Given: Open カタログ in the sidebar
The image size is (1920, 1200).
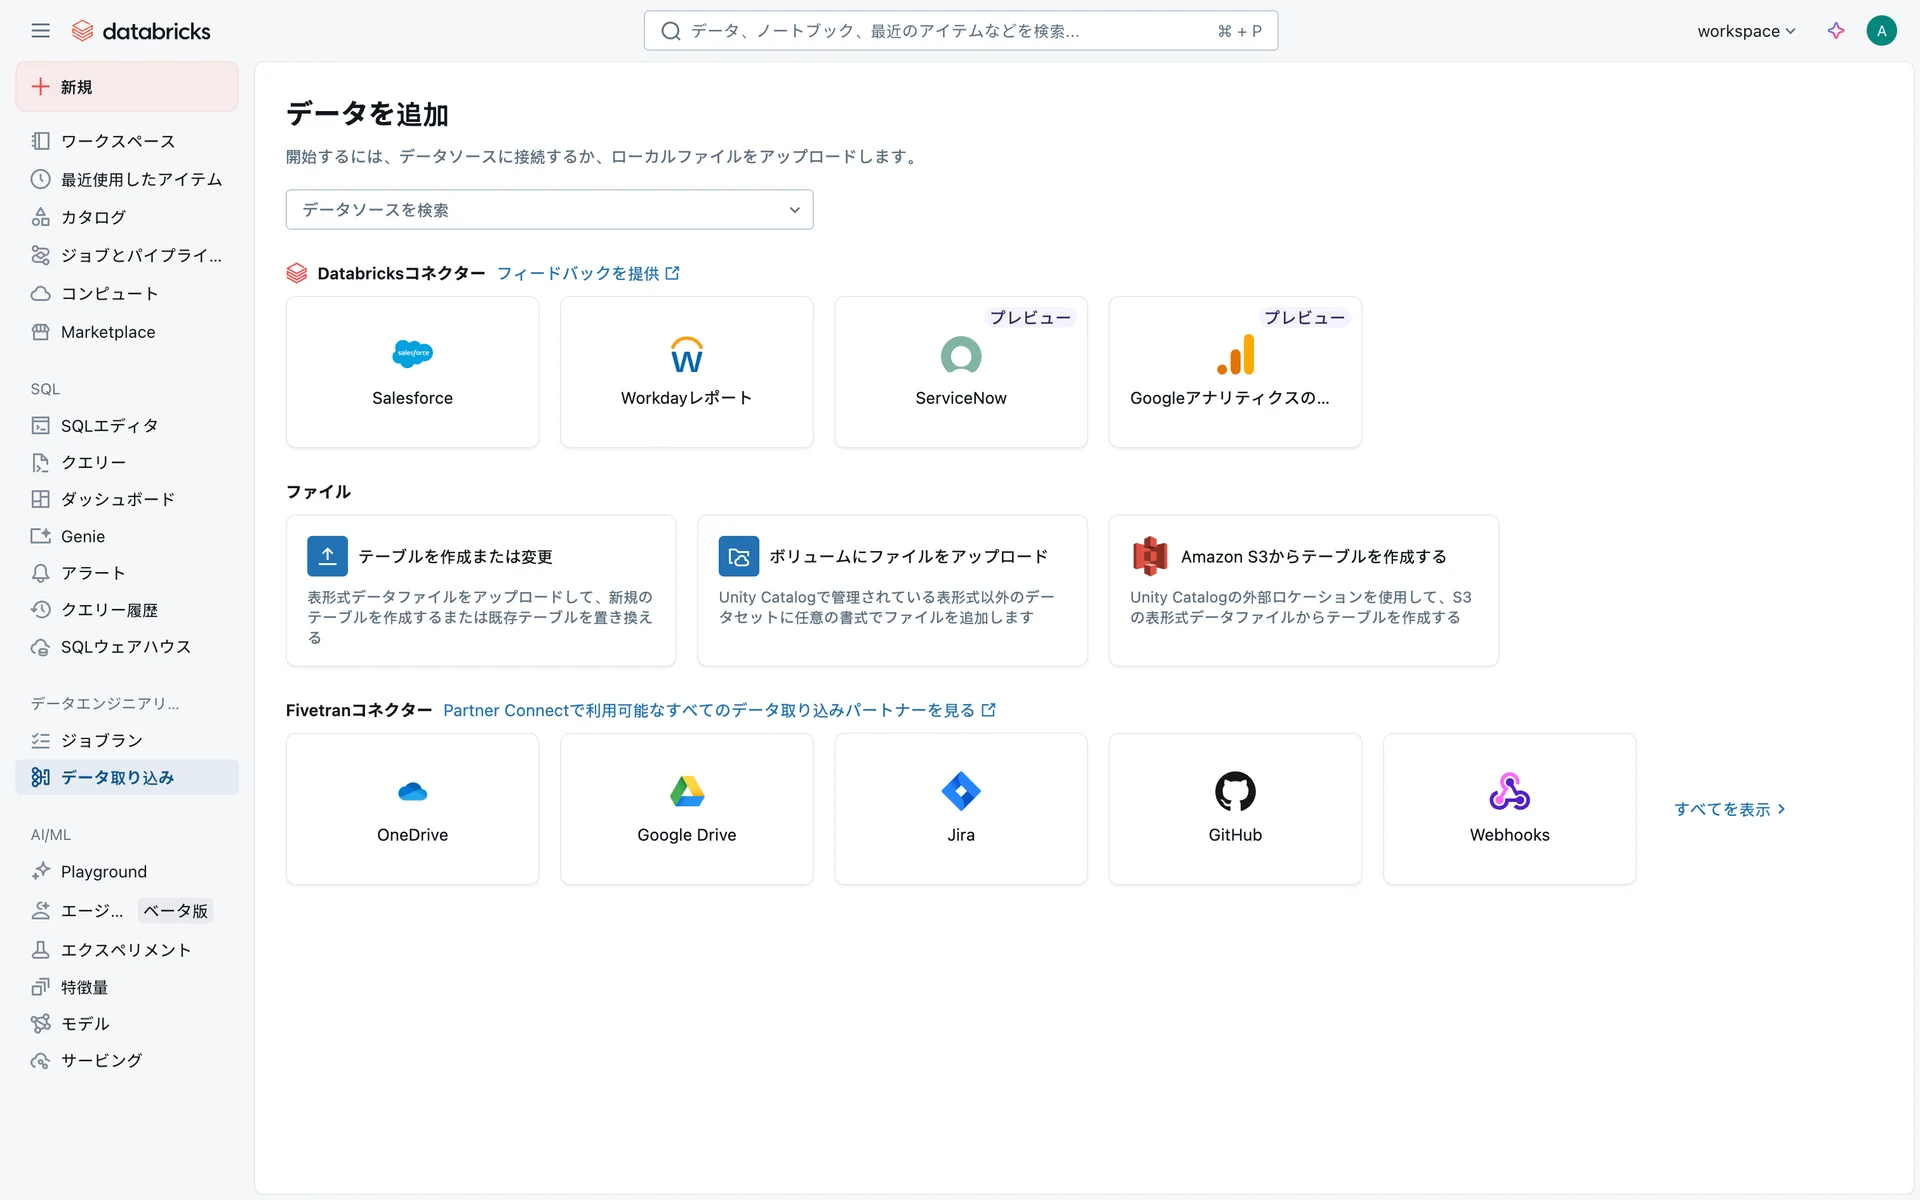Looking at the screenshot, I should 93,217.
